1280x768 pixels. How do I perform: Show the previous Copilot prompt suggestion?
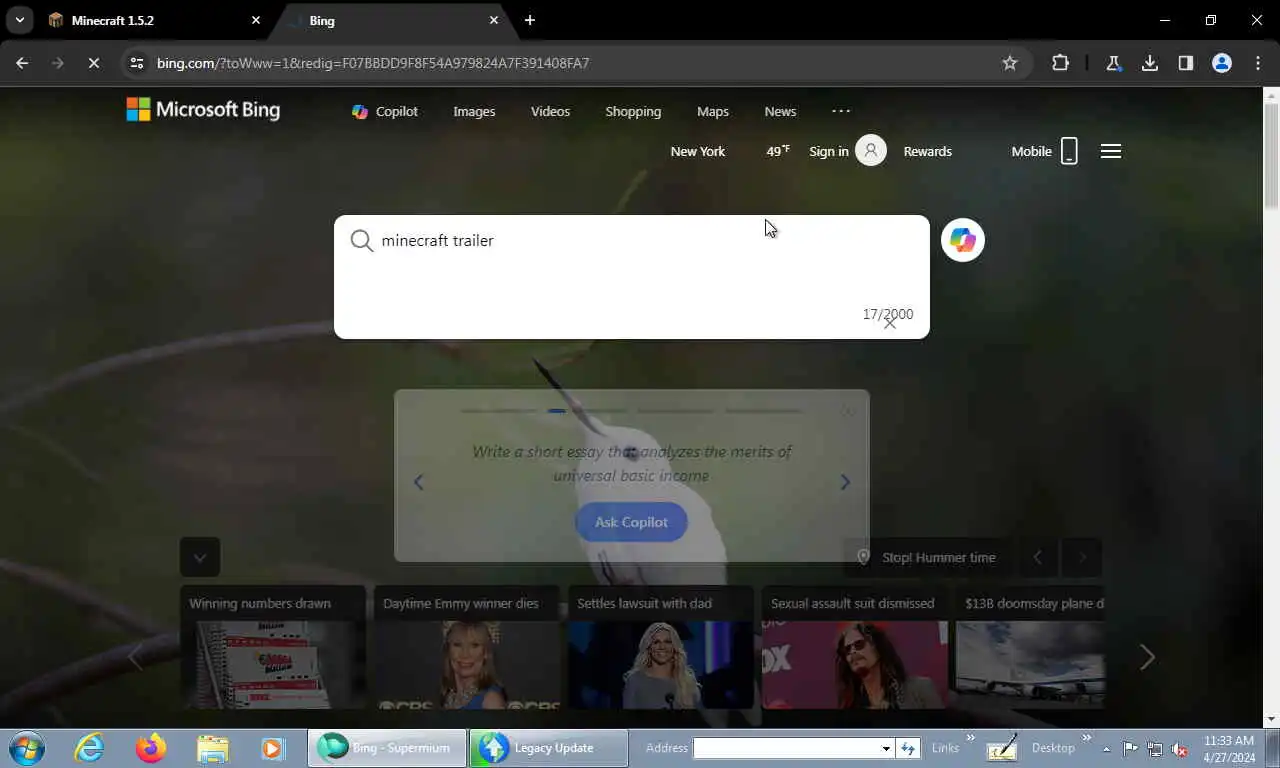click(x=419, y=482)
